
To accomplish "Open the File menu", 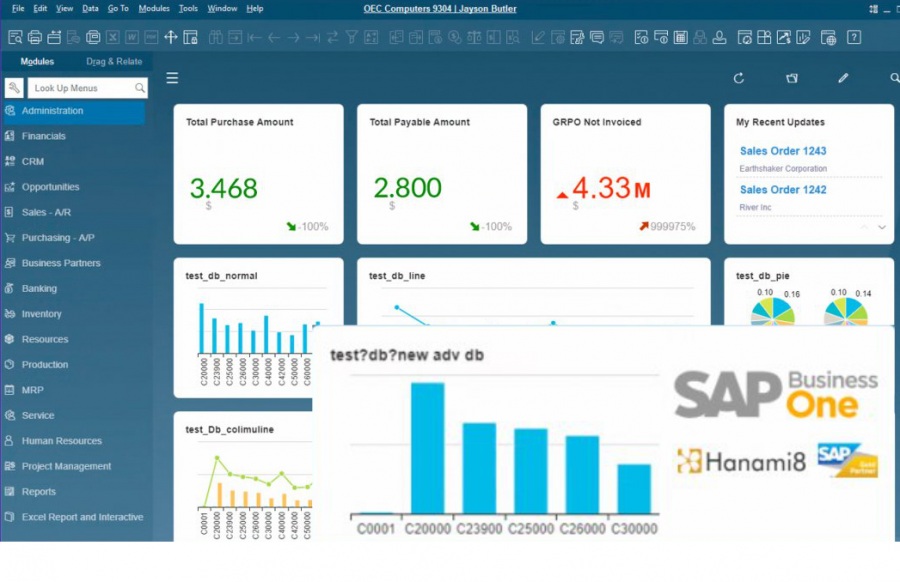I will (18, 9).
